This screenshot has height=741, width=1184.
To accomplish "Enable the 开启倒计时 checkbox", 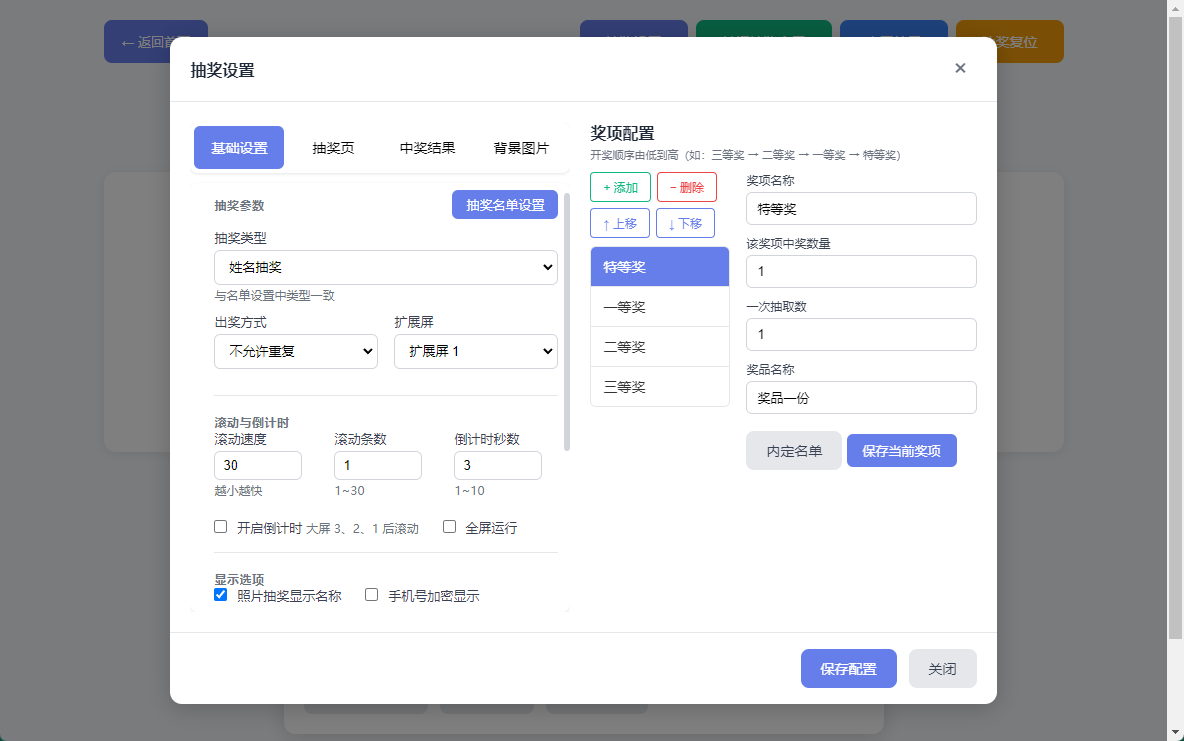I will pyautogui.click(x=220, y=526).
